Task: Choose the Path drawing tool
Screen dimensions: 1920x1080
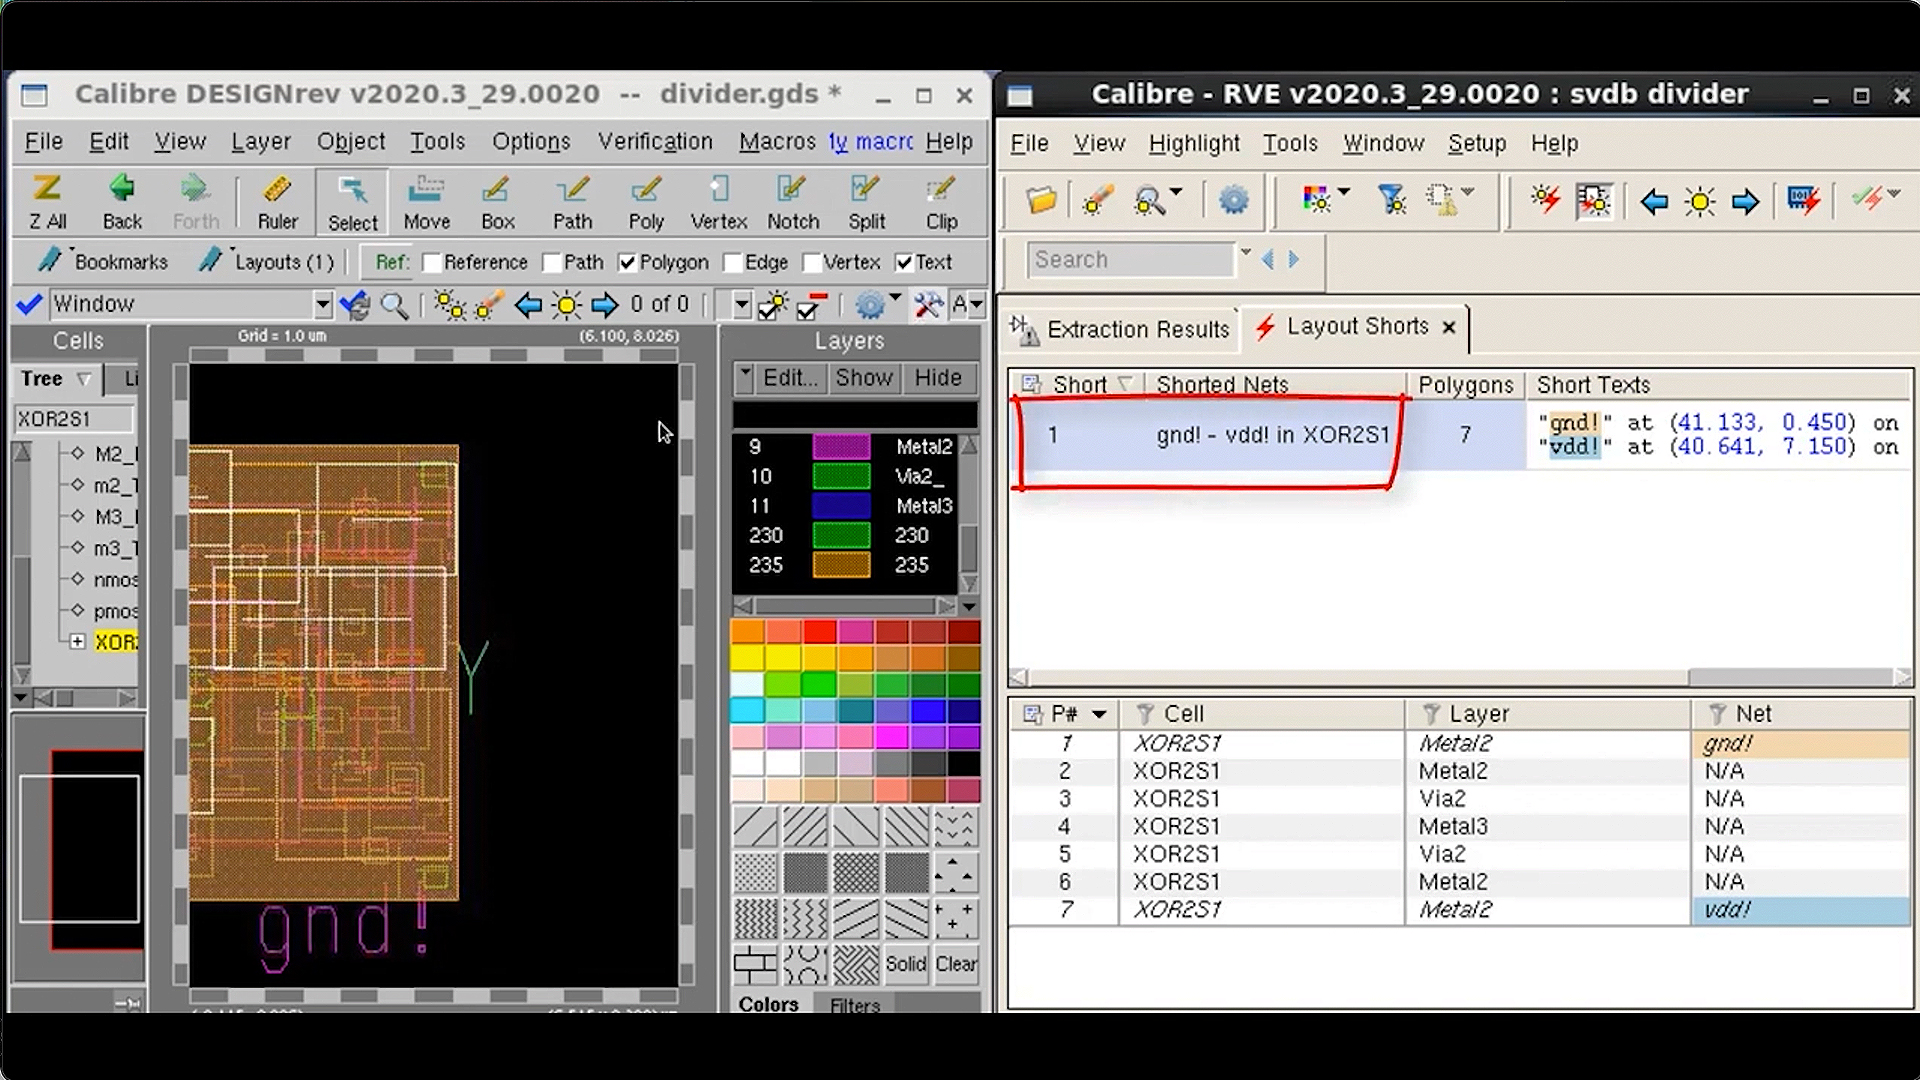Action: click(572, 201)
